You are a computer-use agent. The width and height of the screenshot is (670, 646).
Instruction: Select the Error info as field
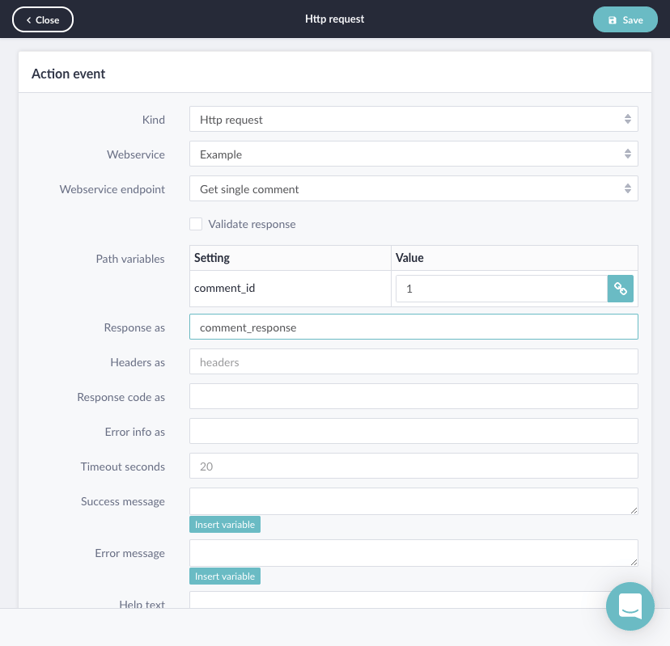[413, 431]
